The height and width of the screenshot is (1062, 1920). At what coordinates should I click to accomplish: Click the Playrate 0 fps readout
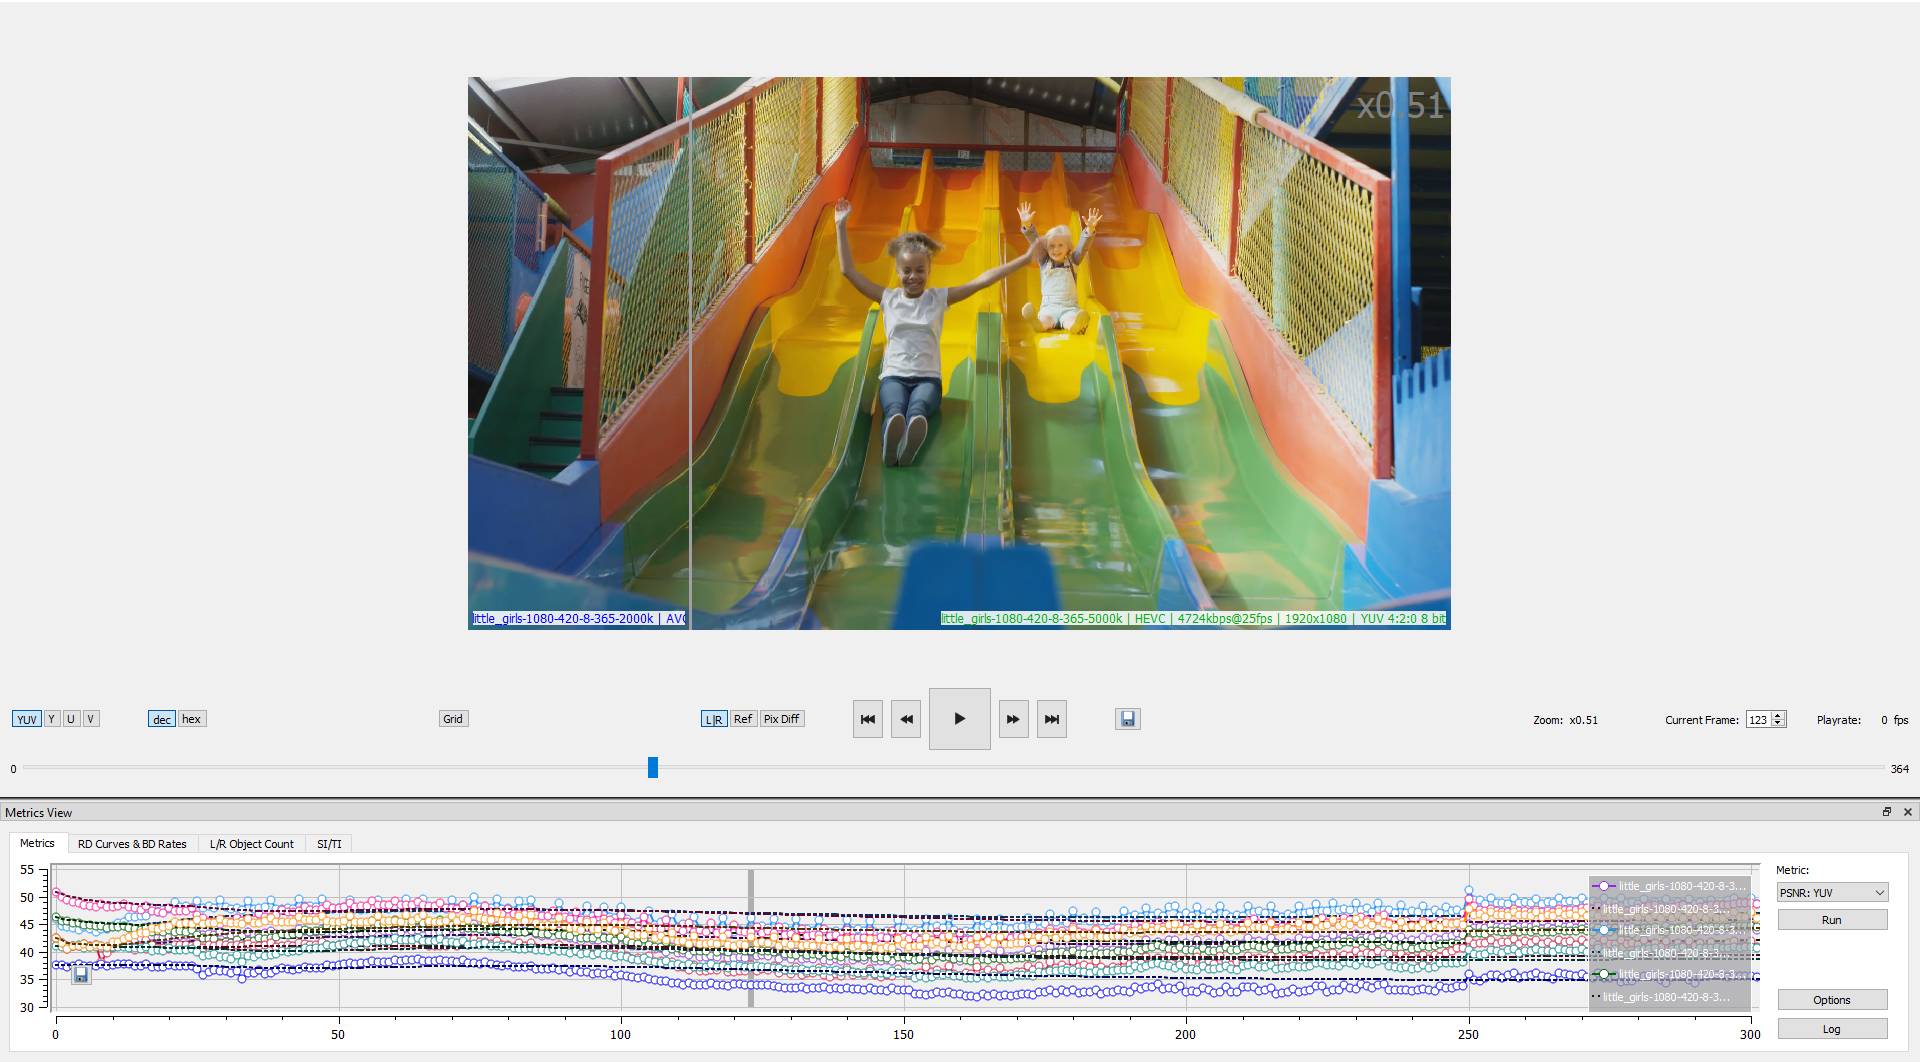[1862, 720]
